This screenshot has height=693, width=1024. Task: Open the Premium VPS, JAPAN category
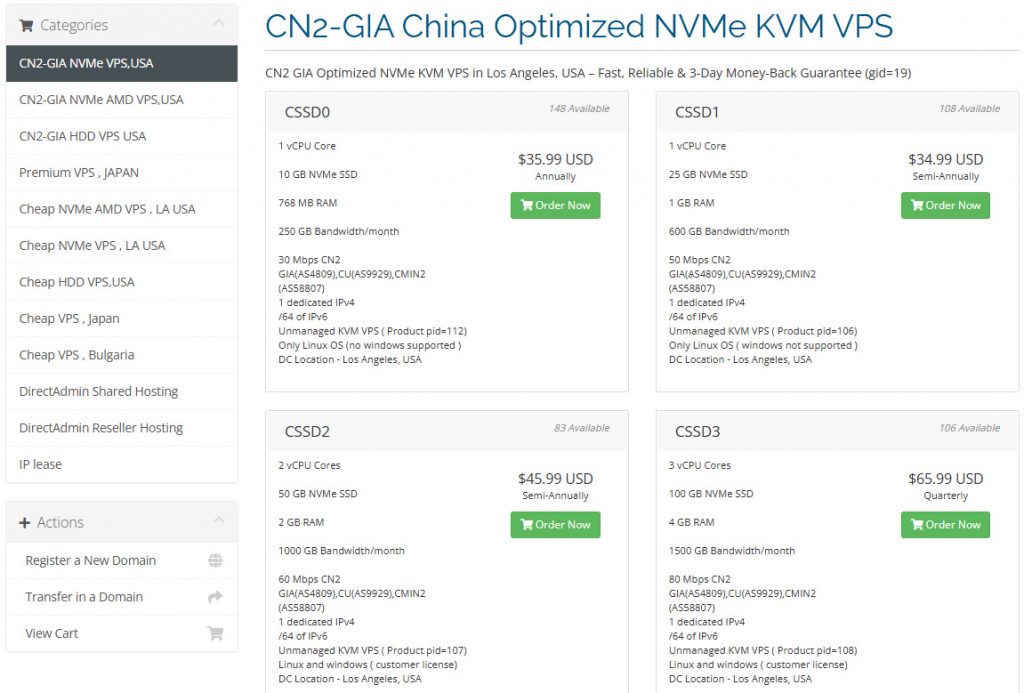(79, 173)
